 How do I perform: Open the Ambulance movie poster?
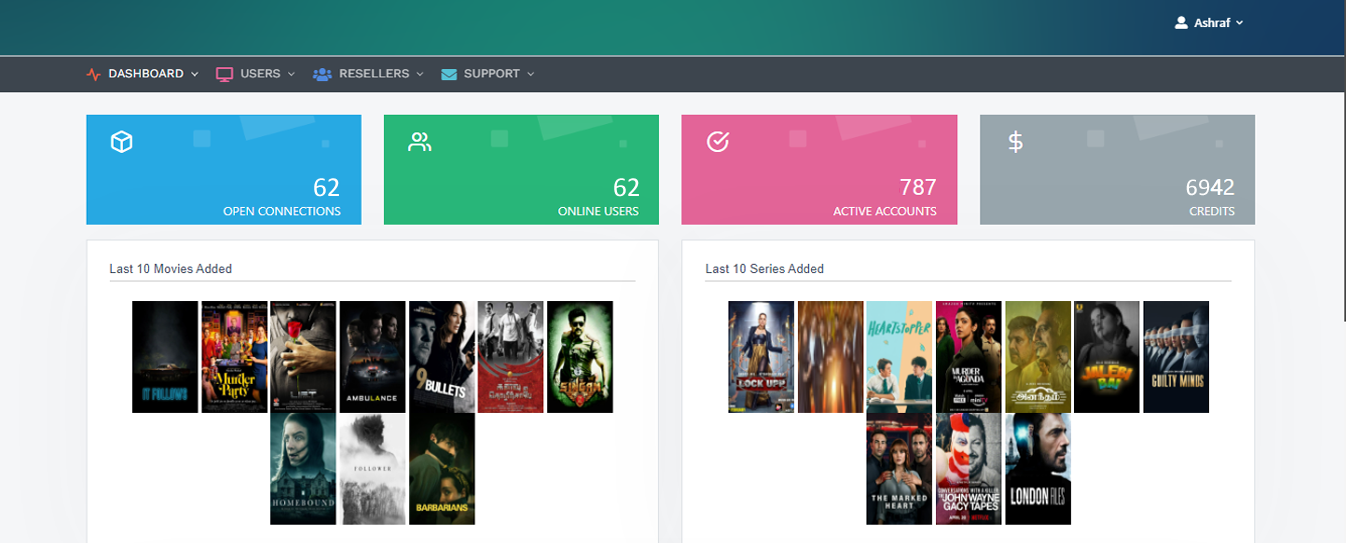coord(372,357)
